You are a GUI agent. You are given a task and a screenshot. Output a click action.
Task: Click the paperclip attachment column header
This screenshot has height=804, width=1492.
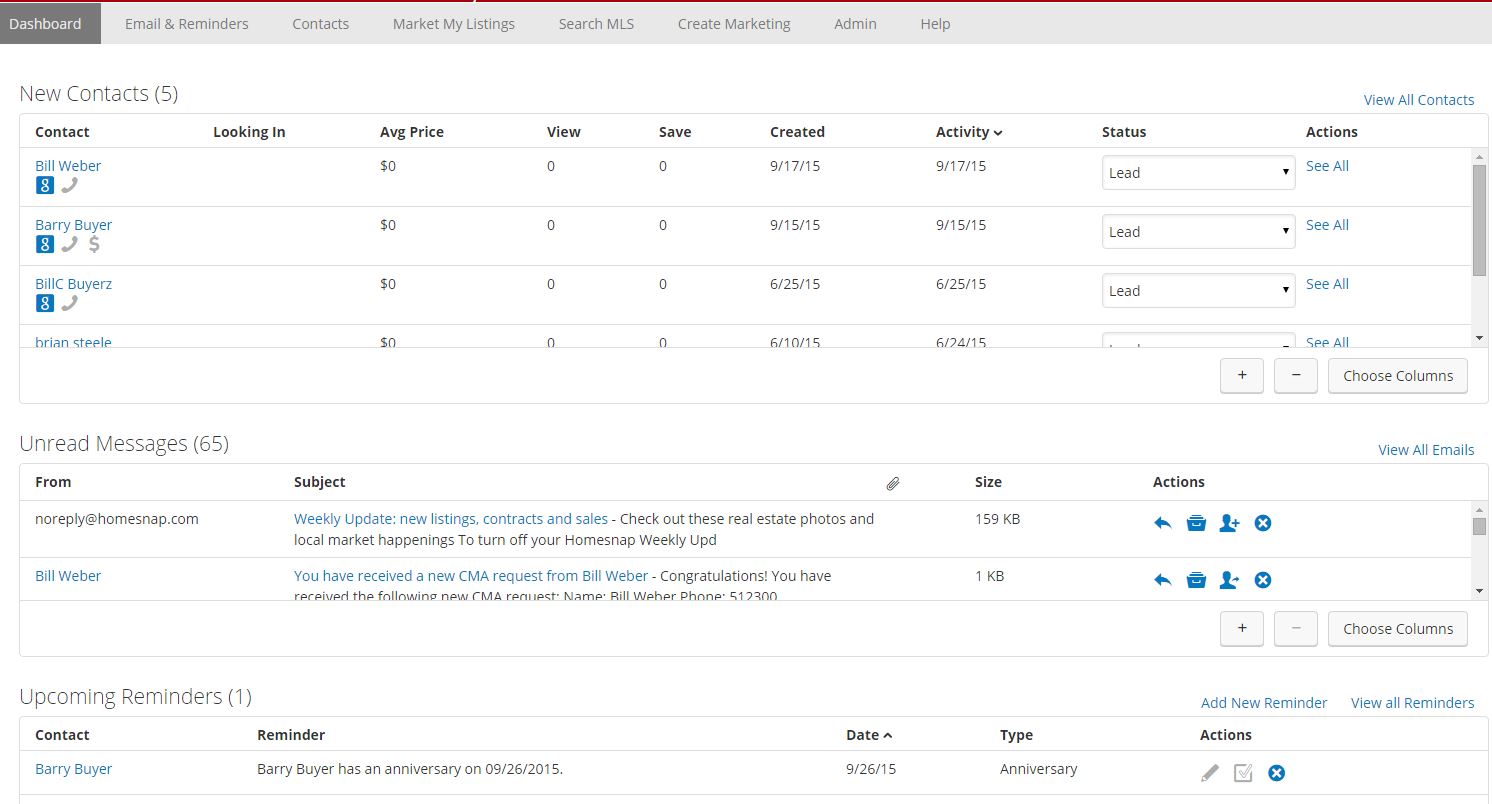point(893,483)
